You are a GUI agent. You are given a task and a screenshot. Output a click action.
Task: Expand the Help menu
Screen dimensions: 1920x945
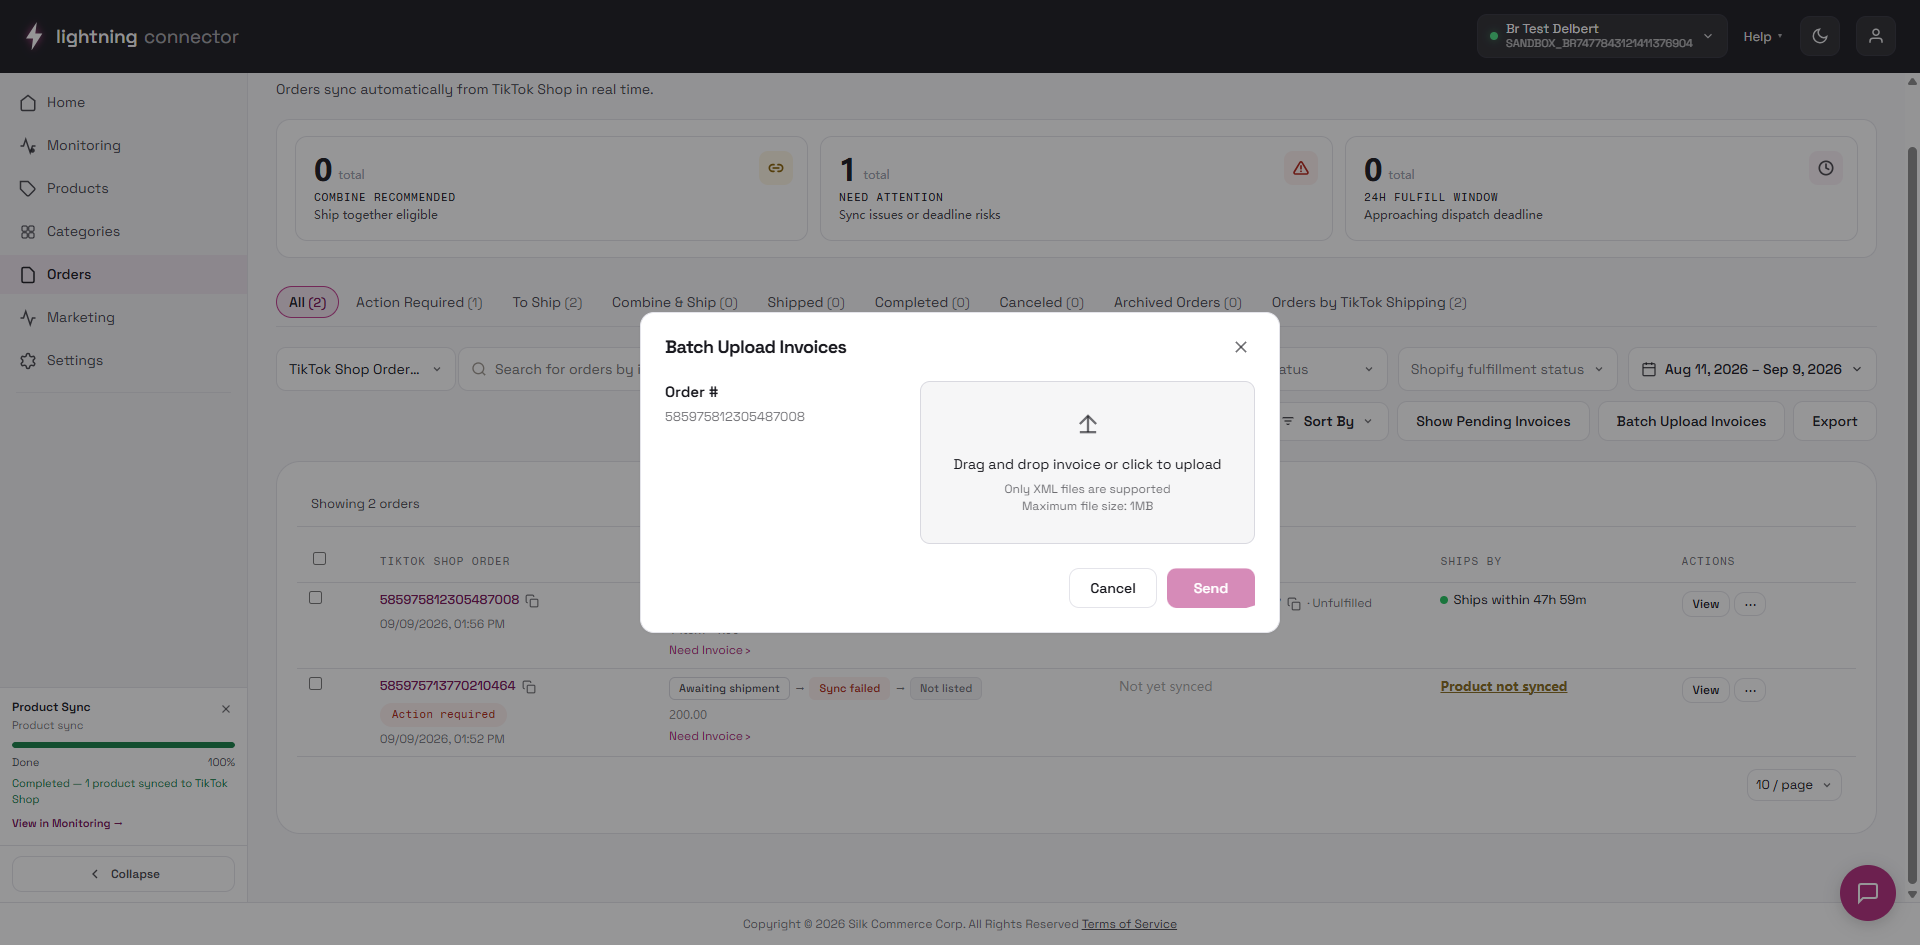tap(1763, 37)
